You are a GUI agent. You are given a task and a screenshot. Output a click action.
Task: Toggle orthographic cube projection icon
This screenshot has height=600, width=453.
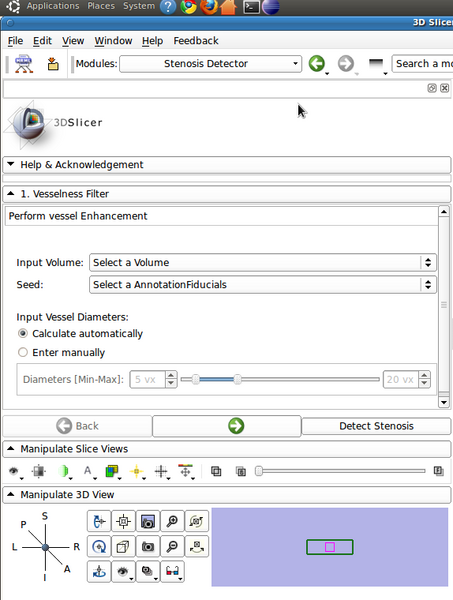point(124,547)
